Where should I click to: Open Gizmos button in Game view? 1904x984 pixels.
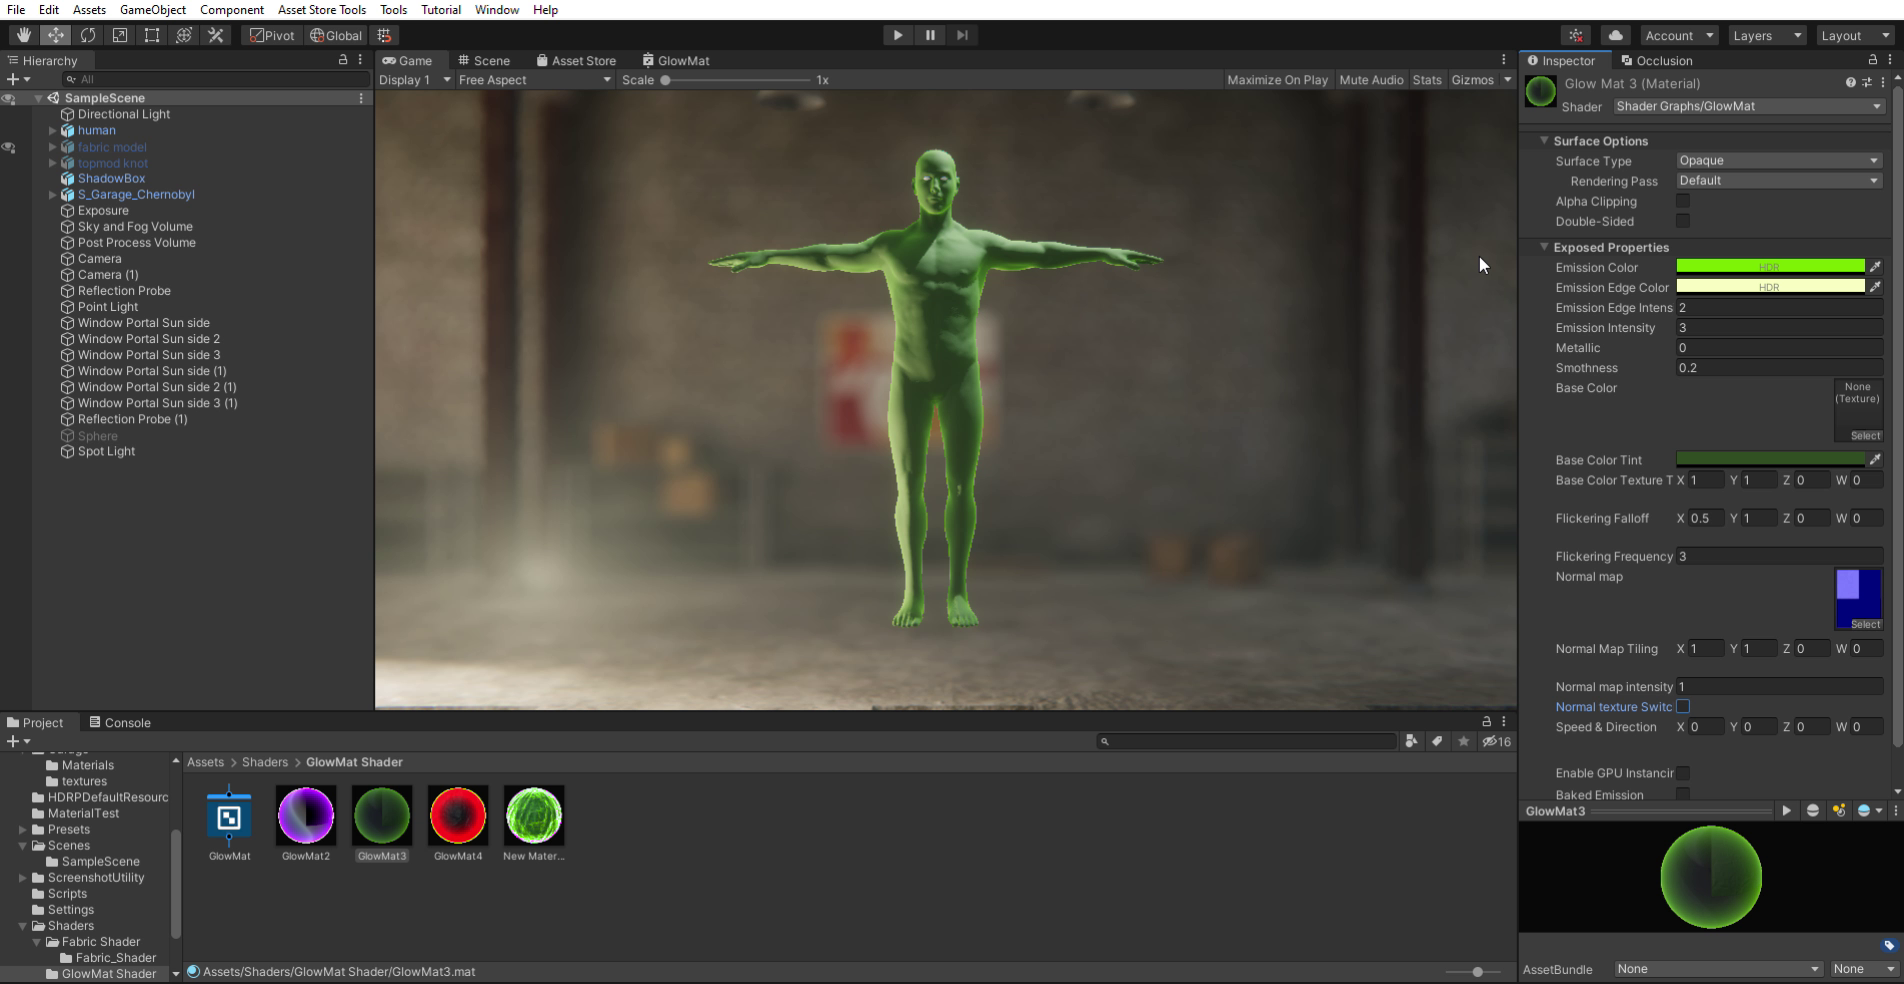1473,80
